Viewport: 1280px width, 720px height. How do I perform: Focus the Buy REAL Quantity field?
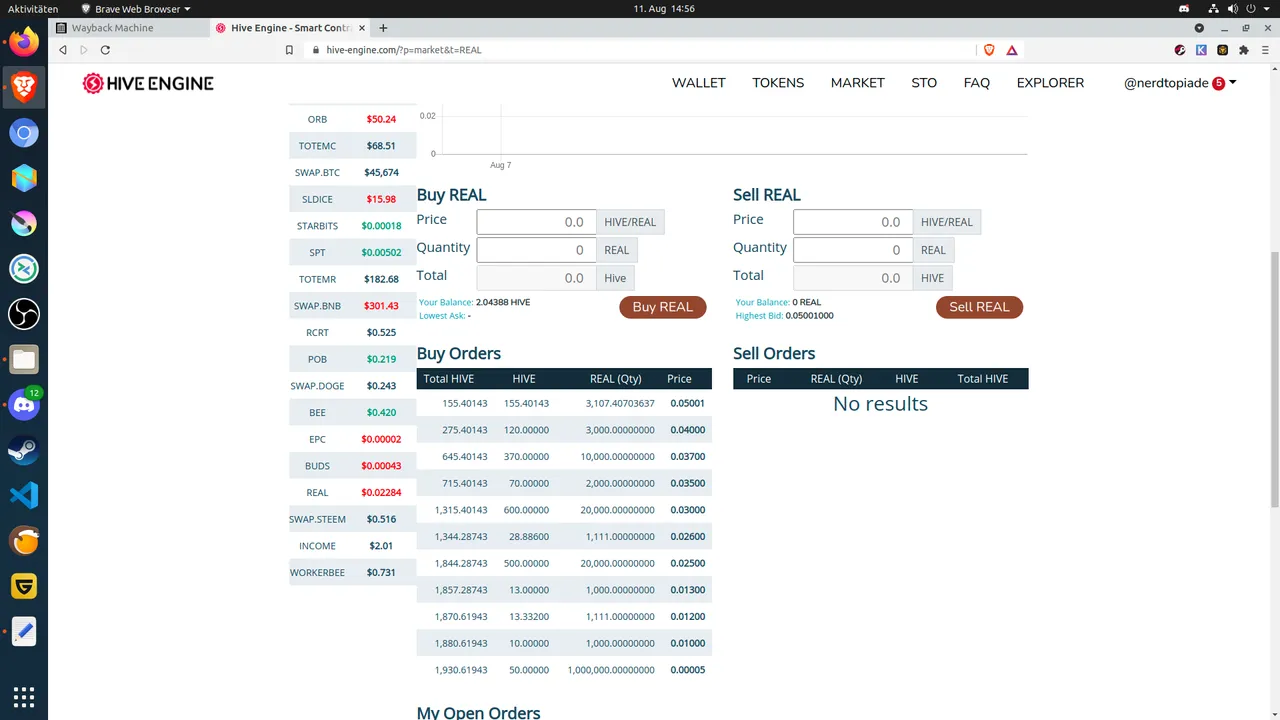536,250
